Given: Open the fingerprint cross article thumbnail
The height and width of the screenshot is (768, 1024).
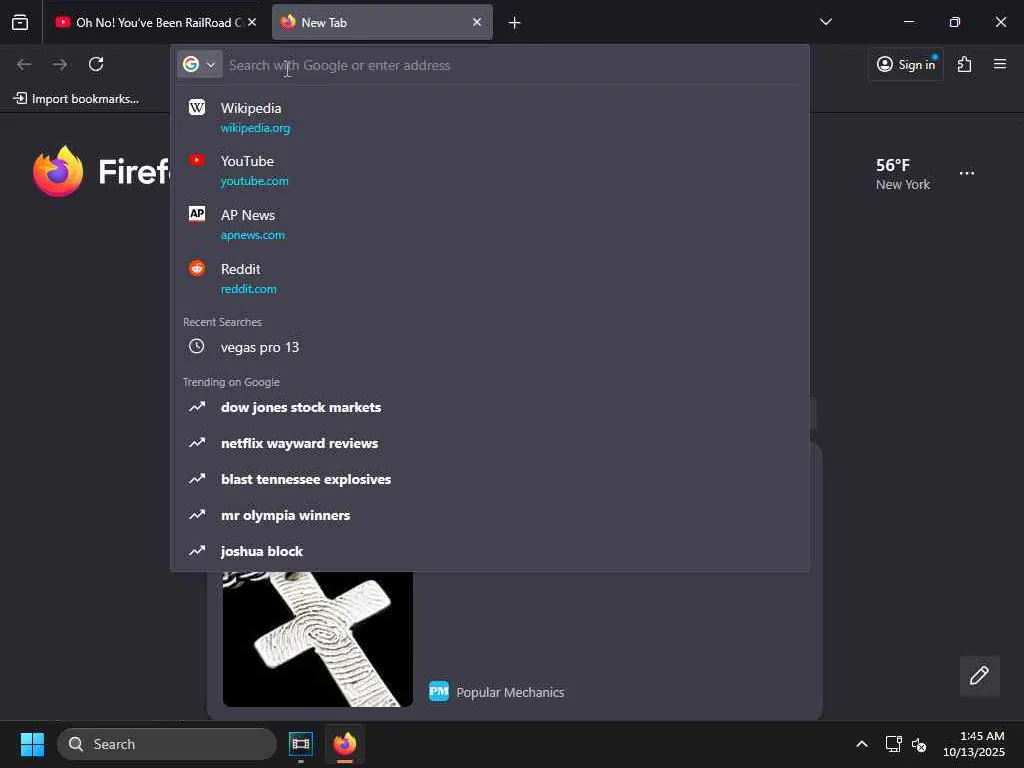Looking at the screenshot, I should click(x=317, y=639).
